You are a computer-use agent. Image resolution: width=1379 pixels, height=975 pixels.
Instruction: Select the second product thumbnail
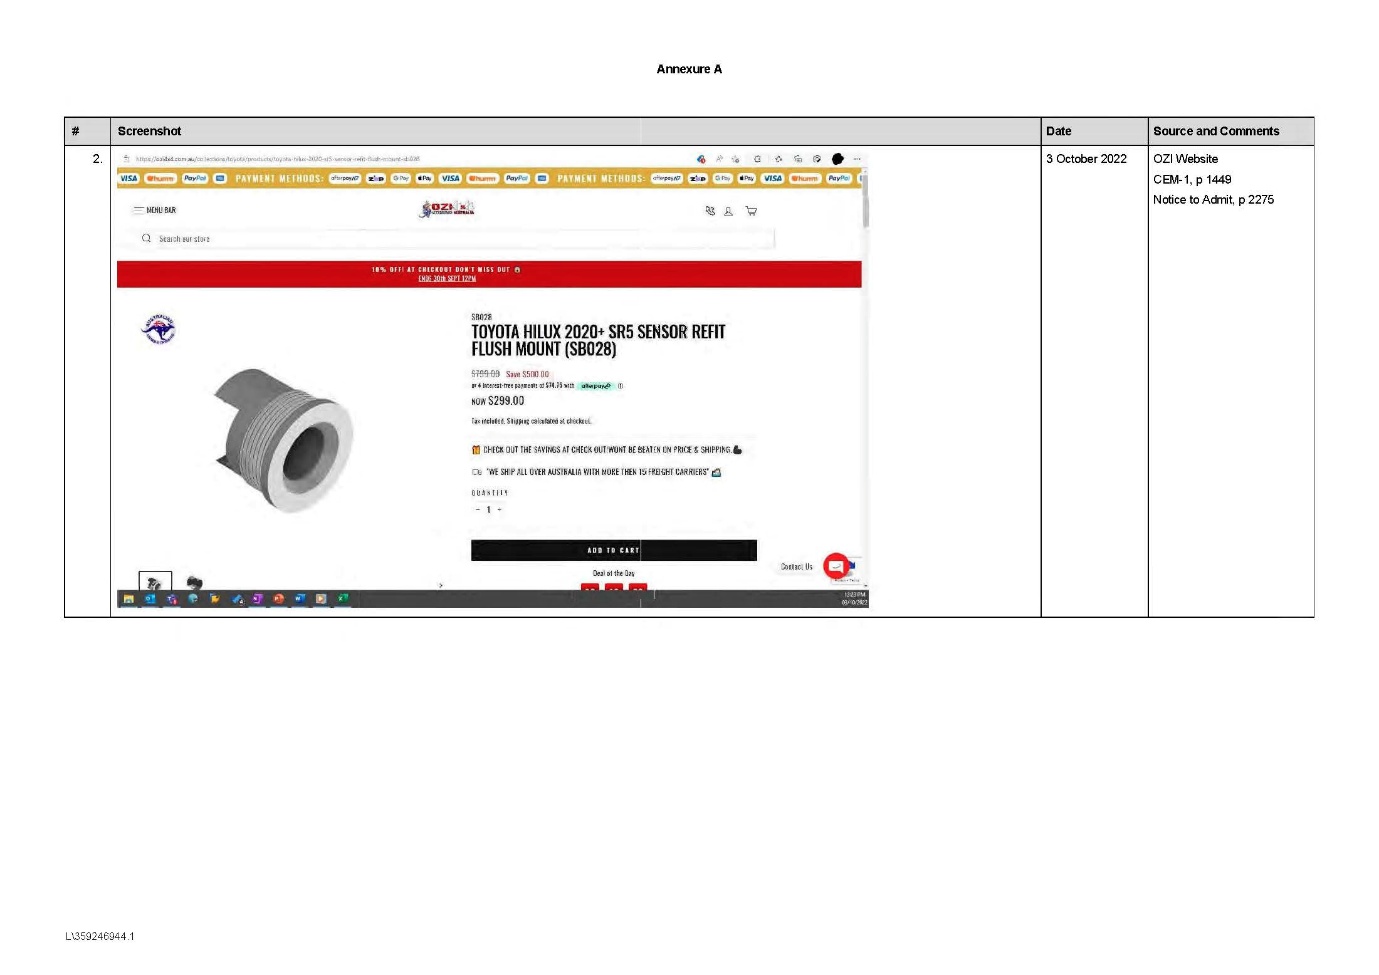coord(194,582)
